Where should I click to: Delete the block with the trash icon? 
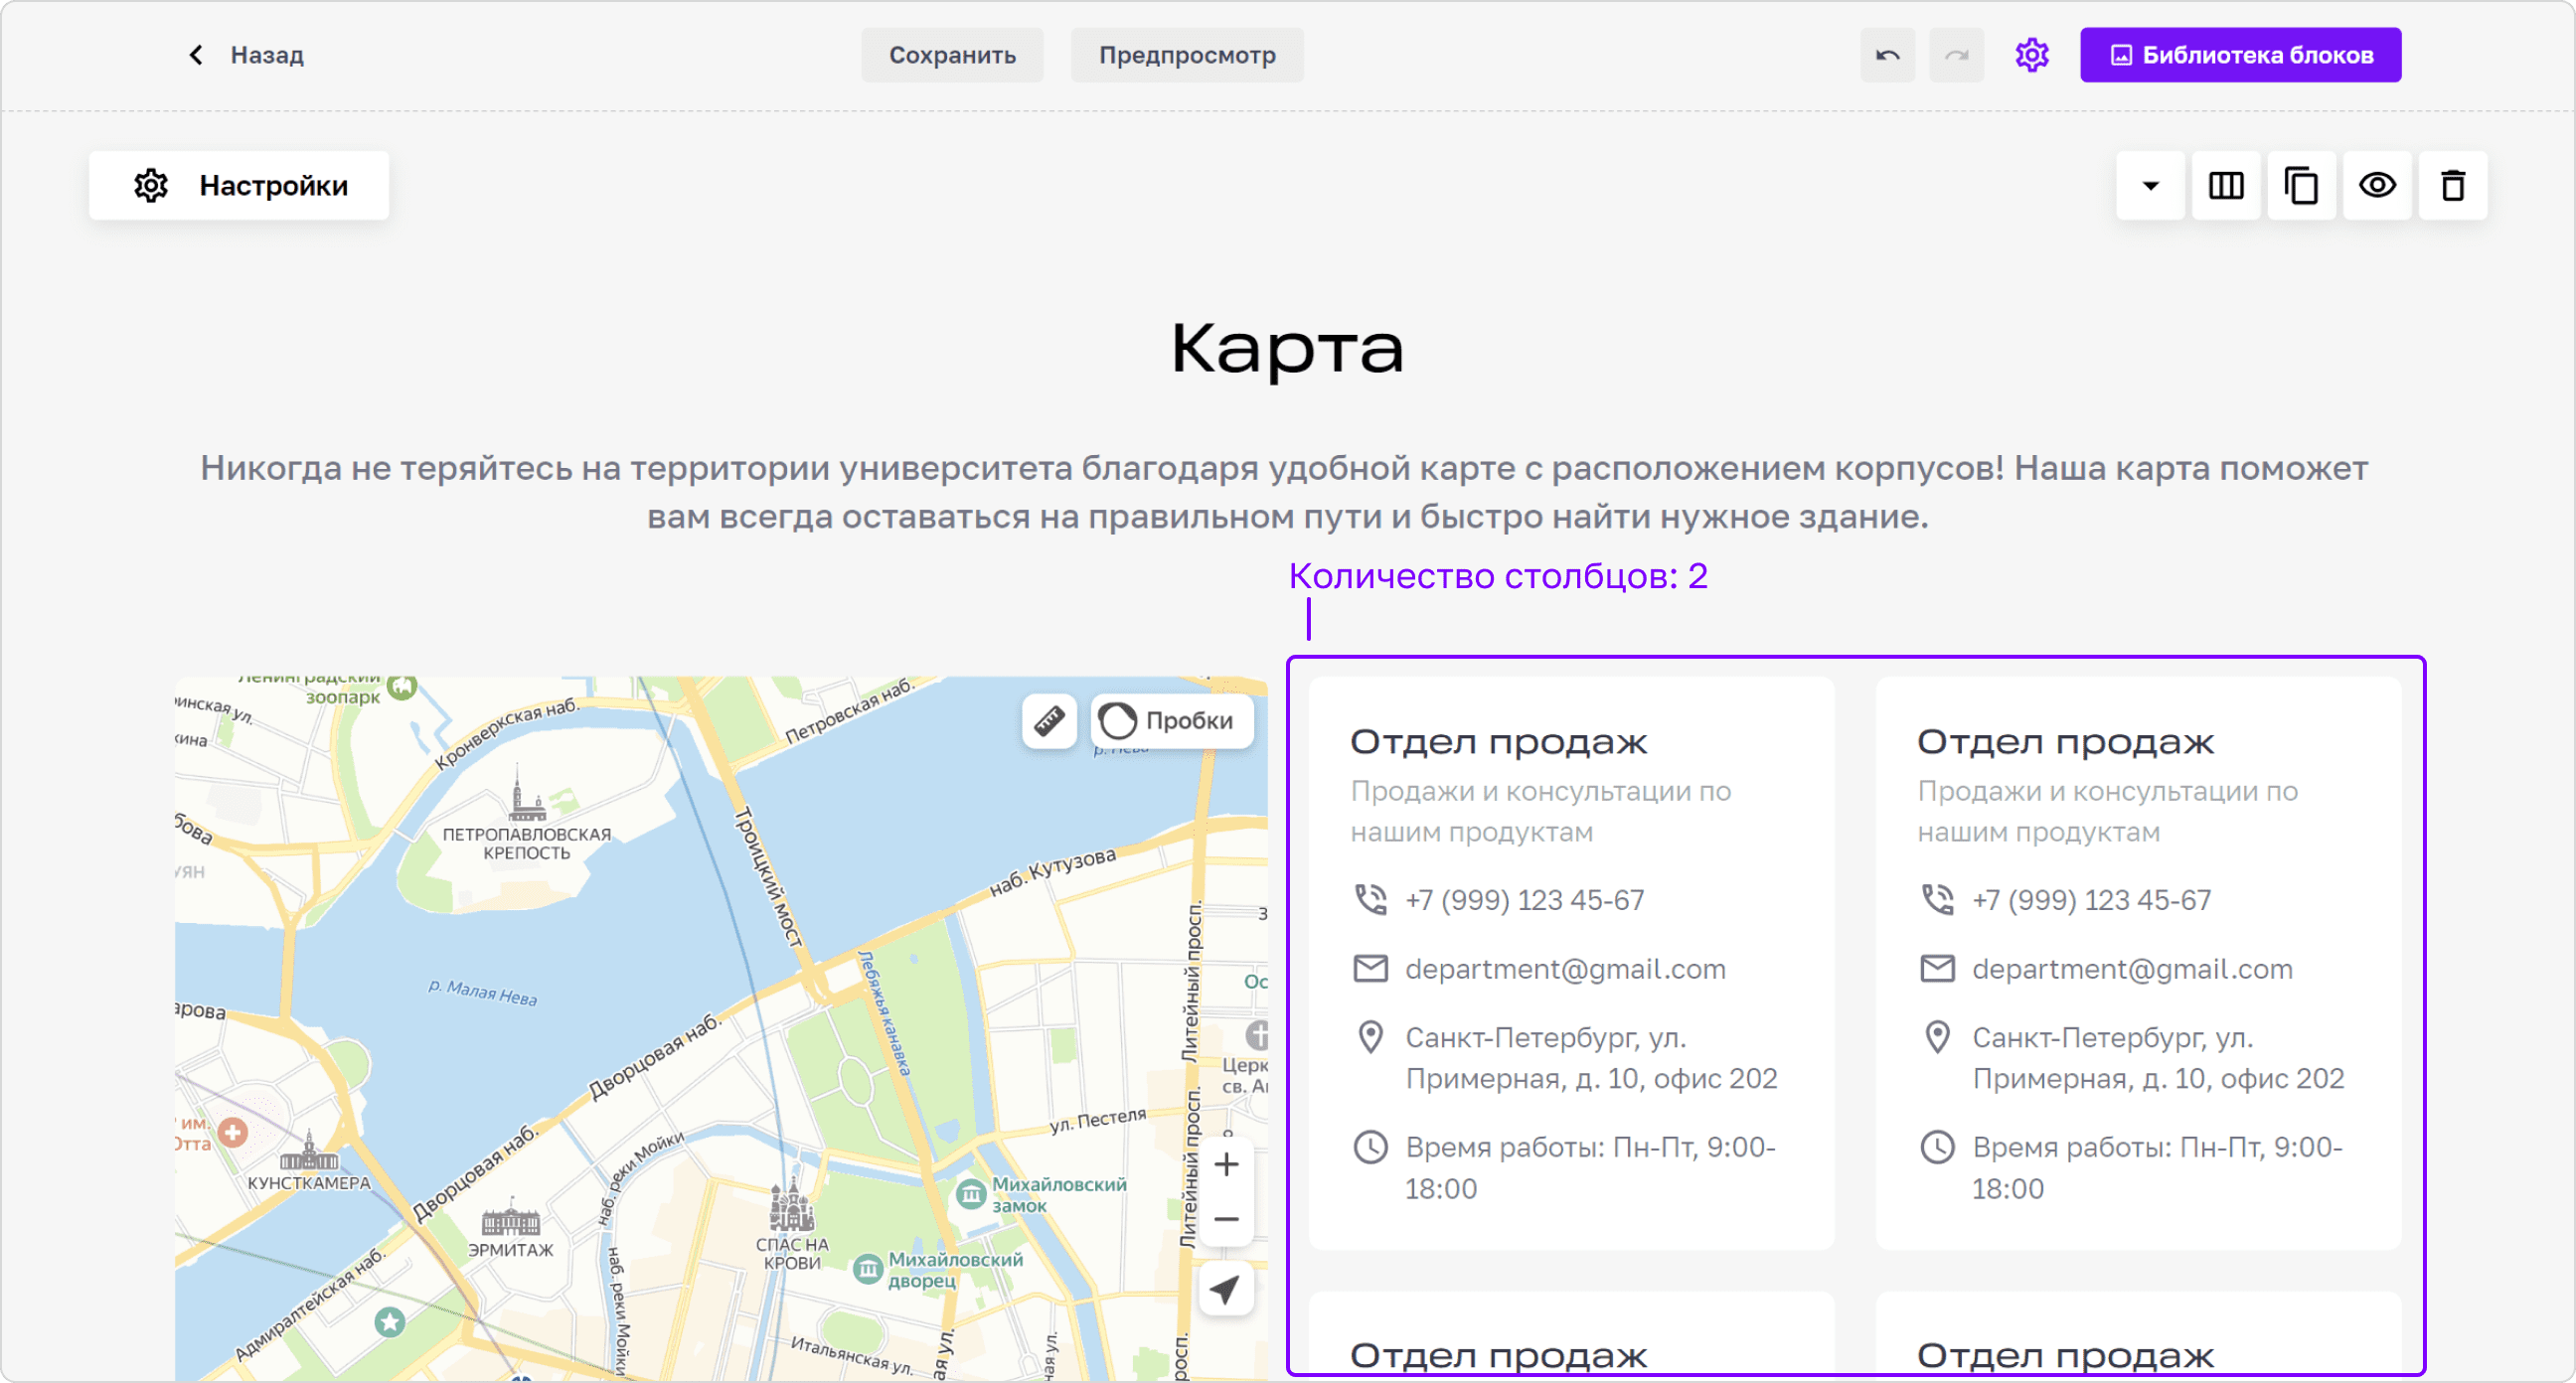click(x=2452, y=185)
